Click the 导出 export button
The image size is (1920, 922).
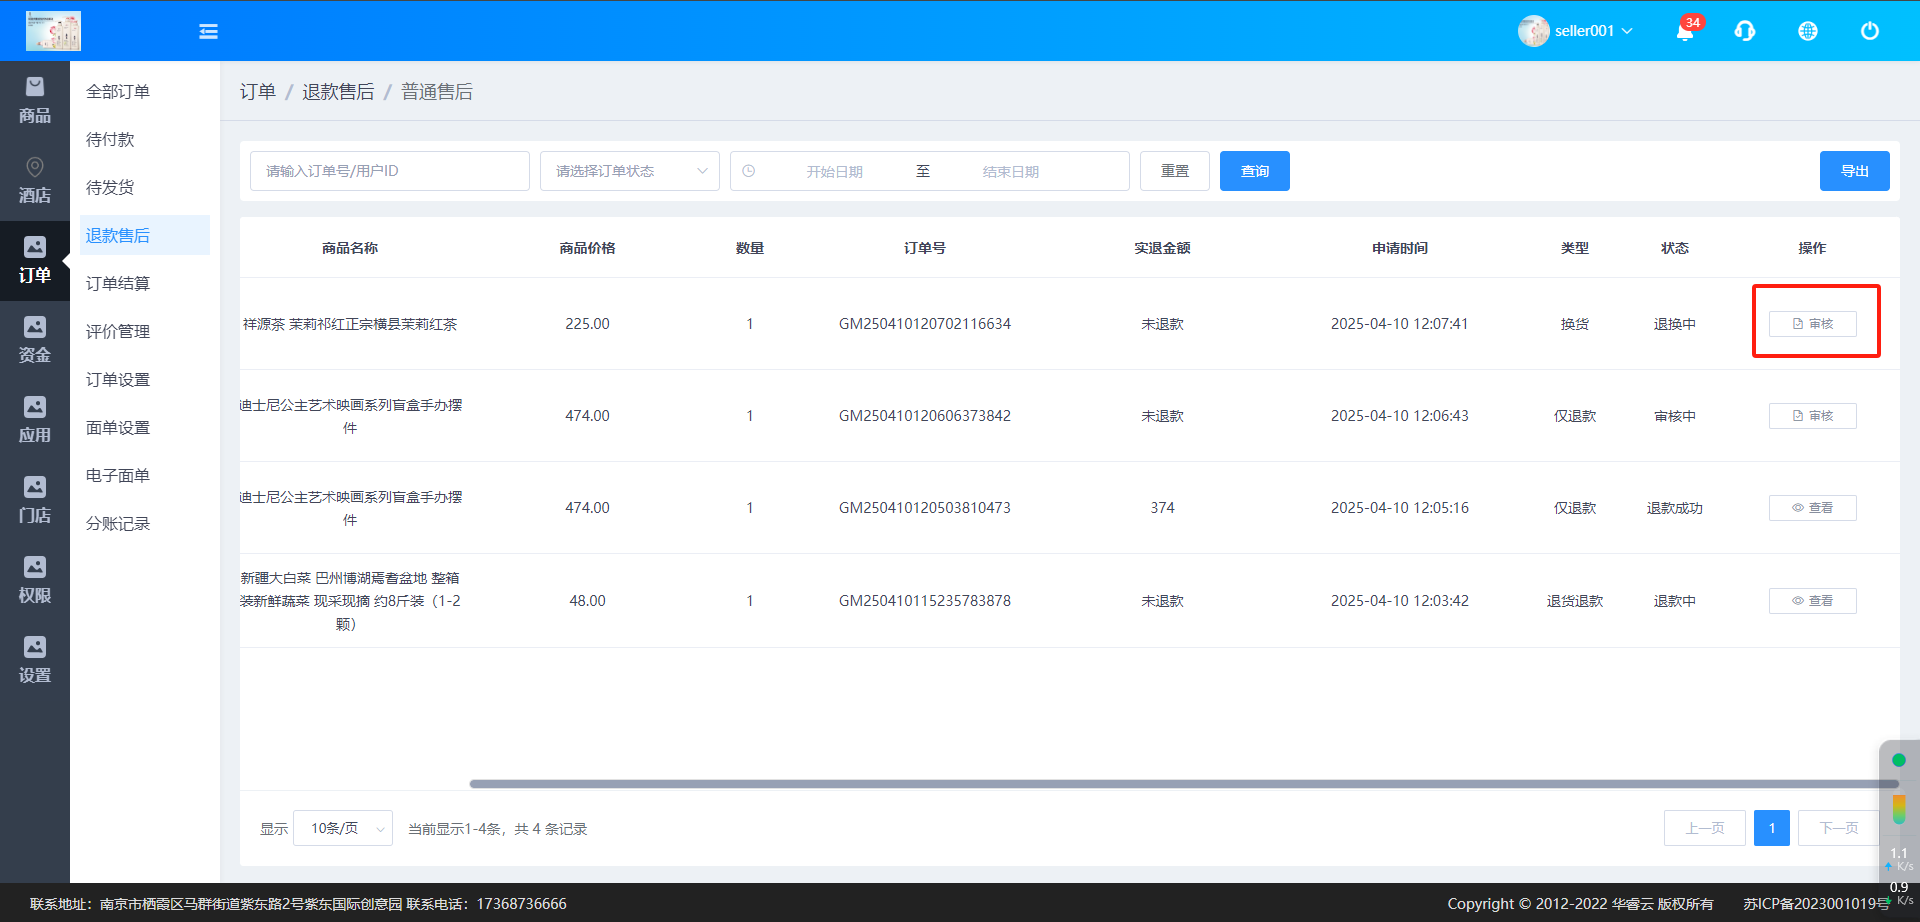point(1854,171)
